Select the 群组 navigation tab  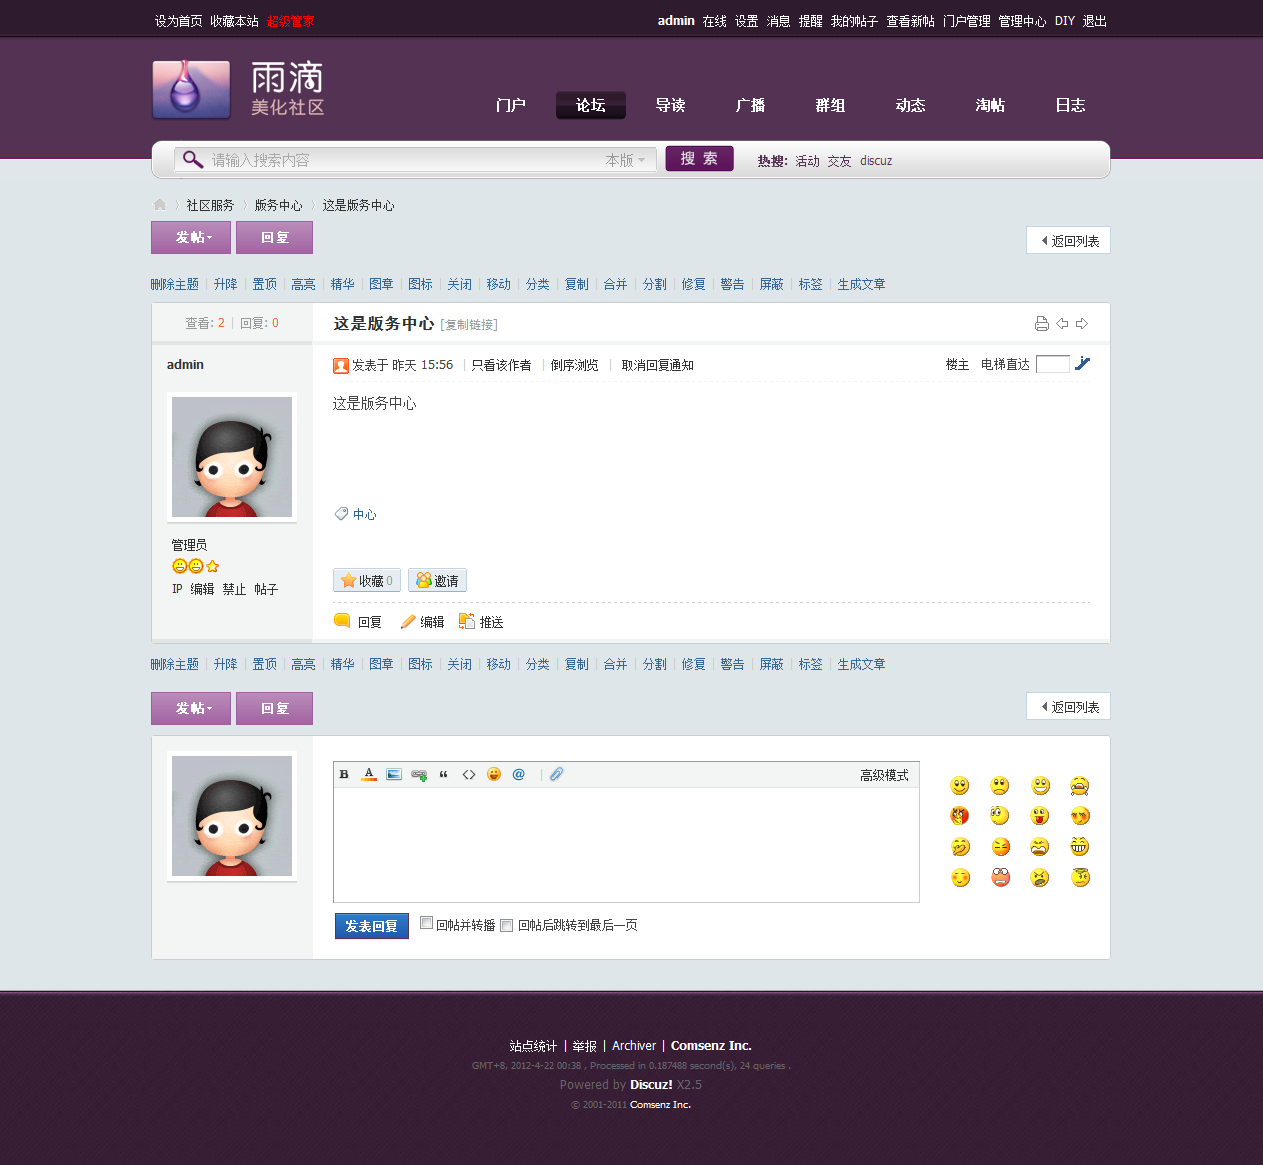(x=831, y=105)
